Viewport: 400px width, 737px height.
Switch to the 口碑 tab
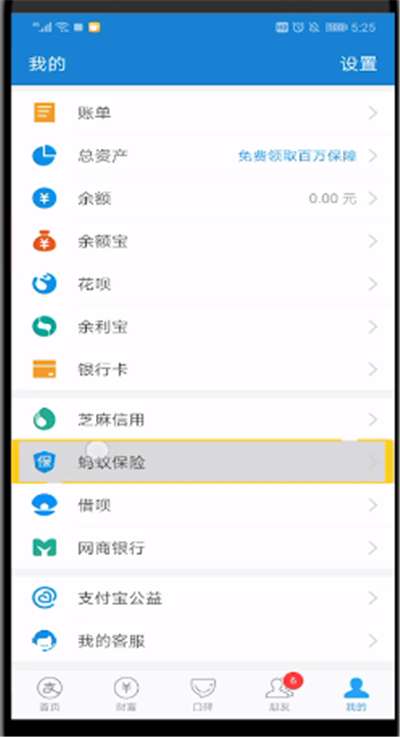point(203,694)
